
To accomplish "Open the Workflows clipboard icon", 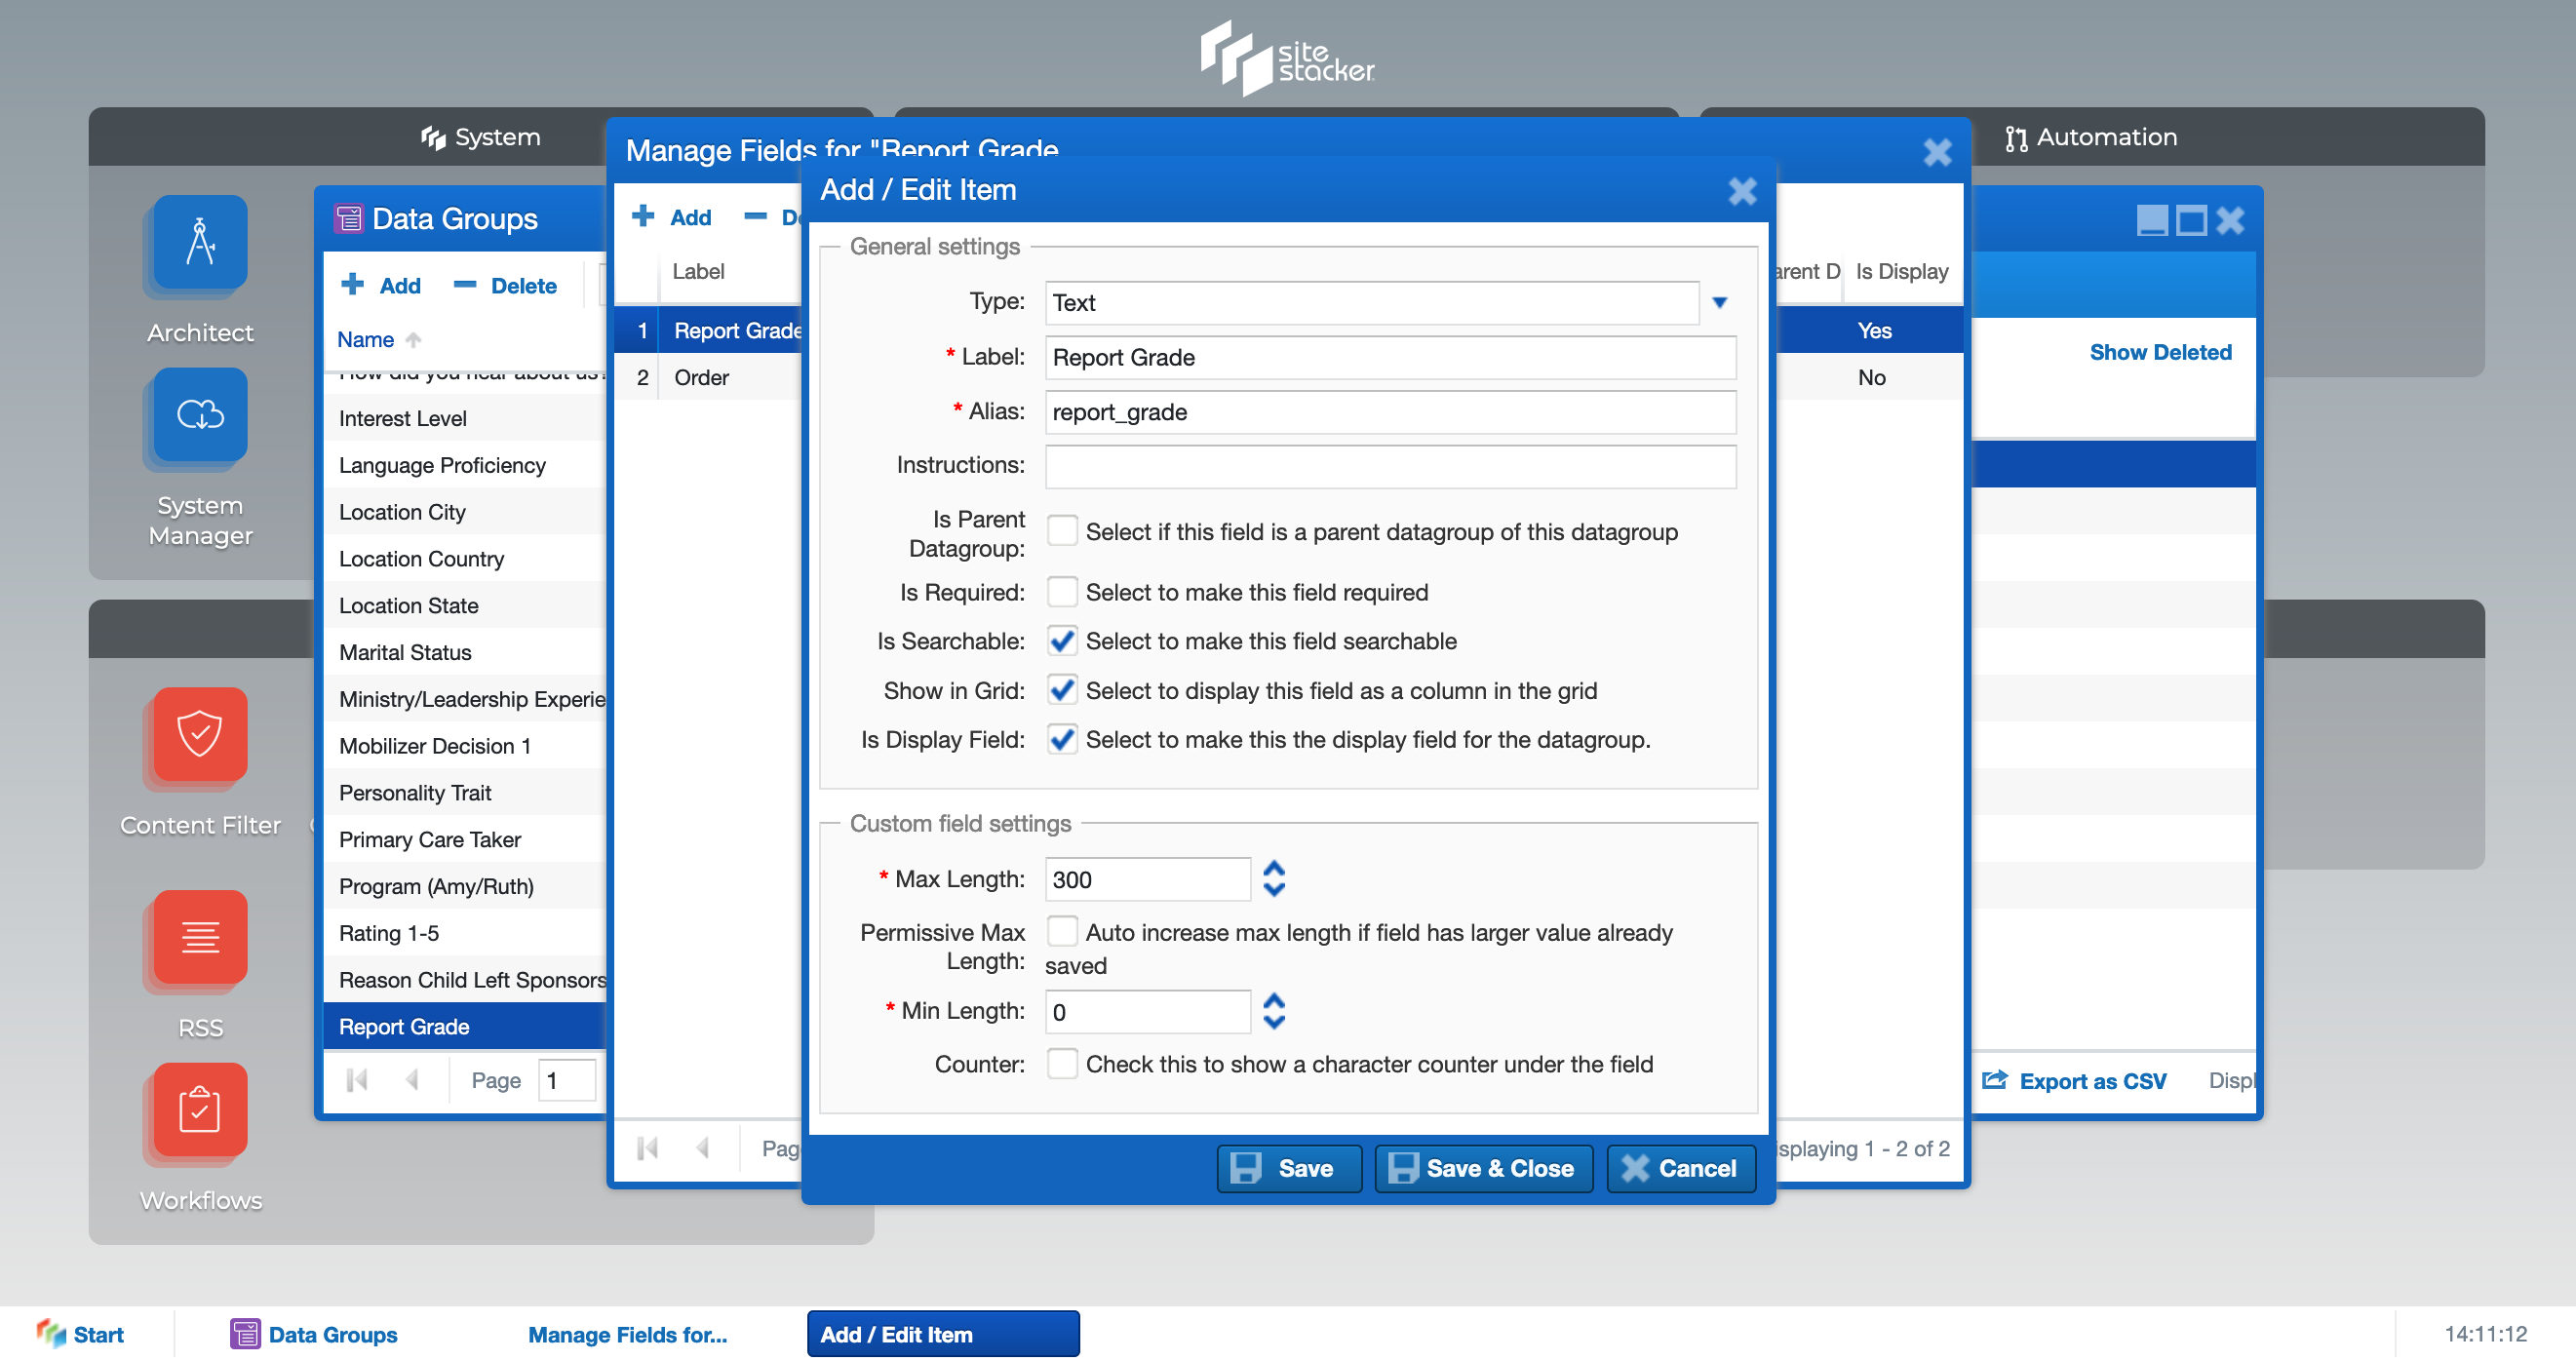I will pos(200,1109).
